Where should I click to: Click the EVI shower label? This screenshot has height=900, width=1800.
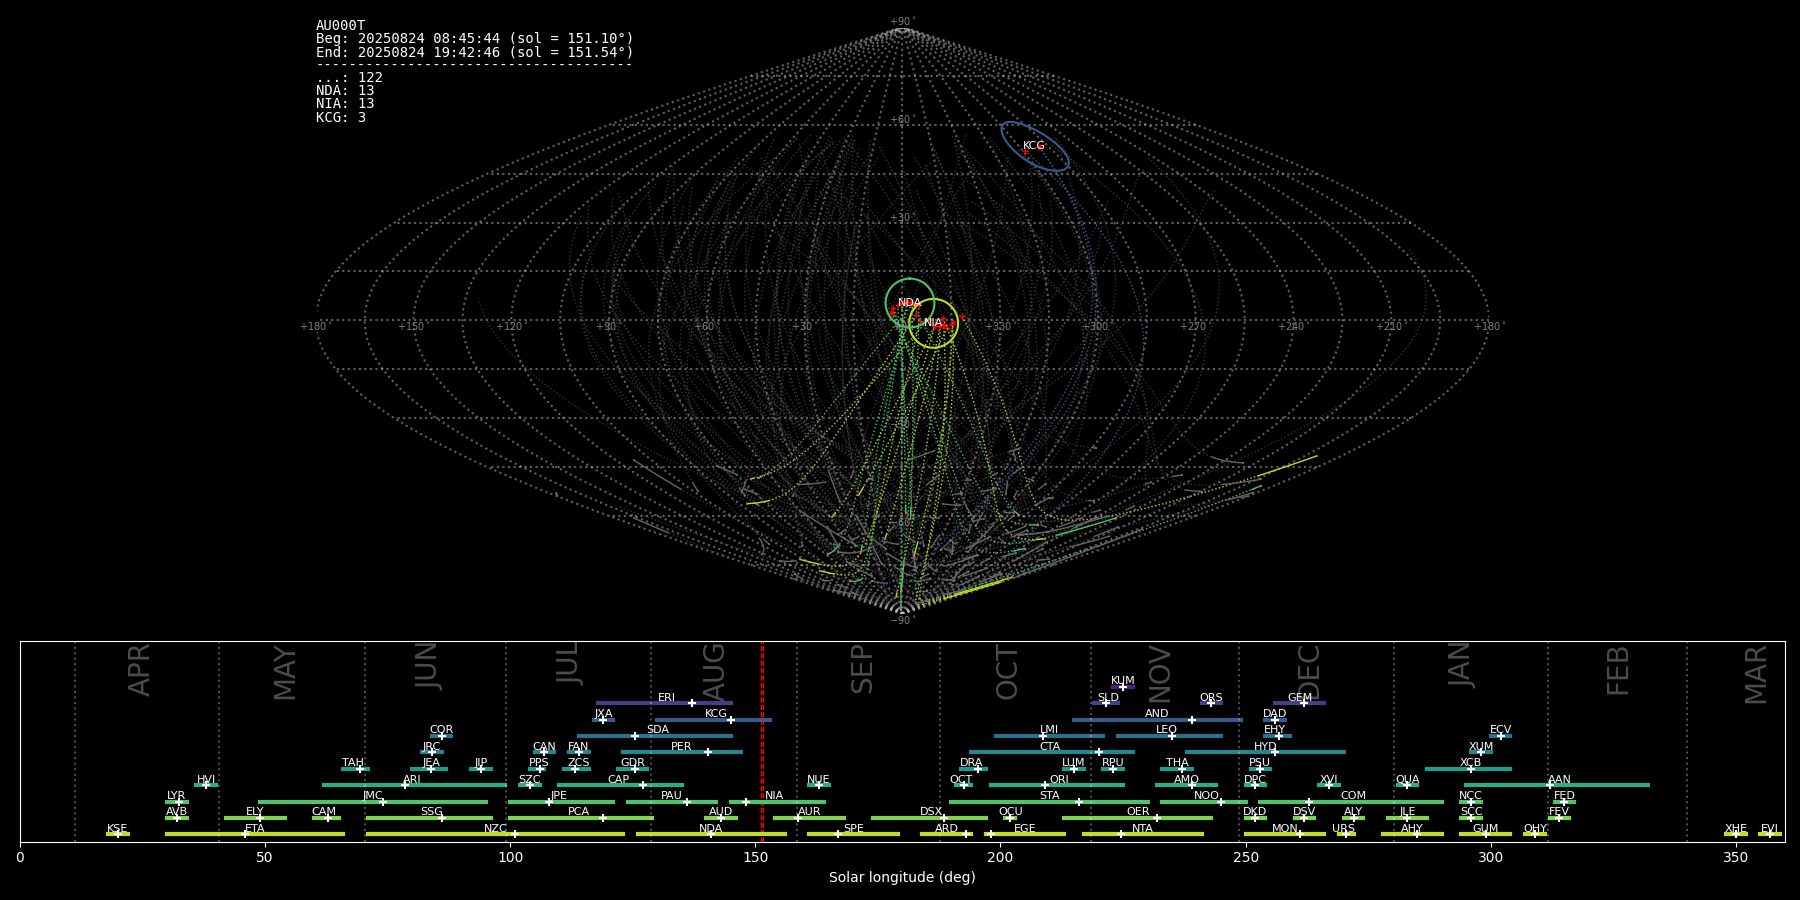click(x=1769, y=829)
